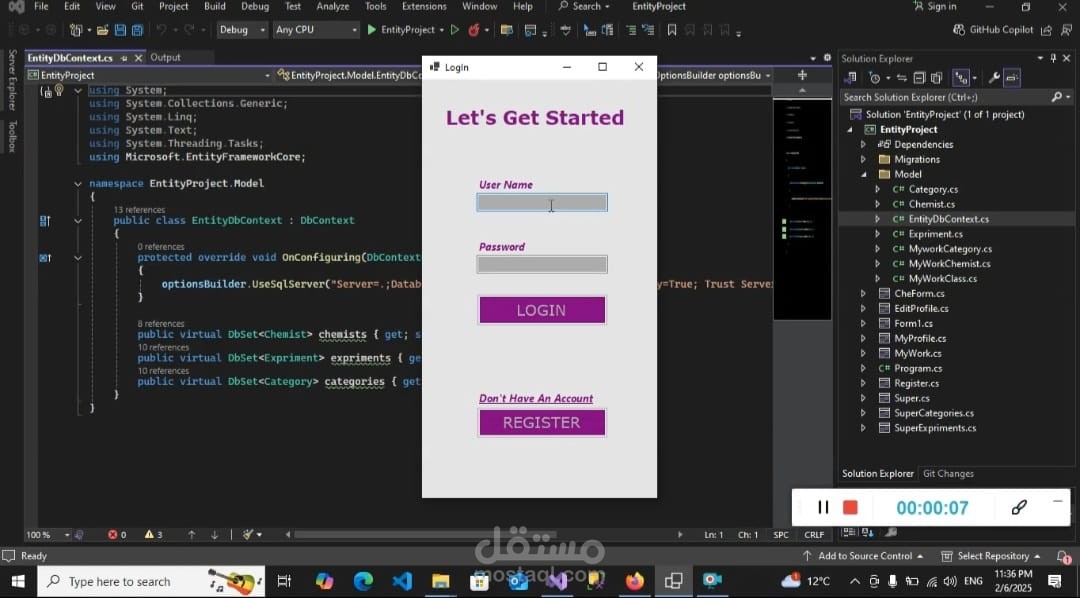The height and width of the screenshot is (598, 1080).
Task: Select Chemist.cs in Solution Explorer
Action: click(x=931, y=204)
